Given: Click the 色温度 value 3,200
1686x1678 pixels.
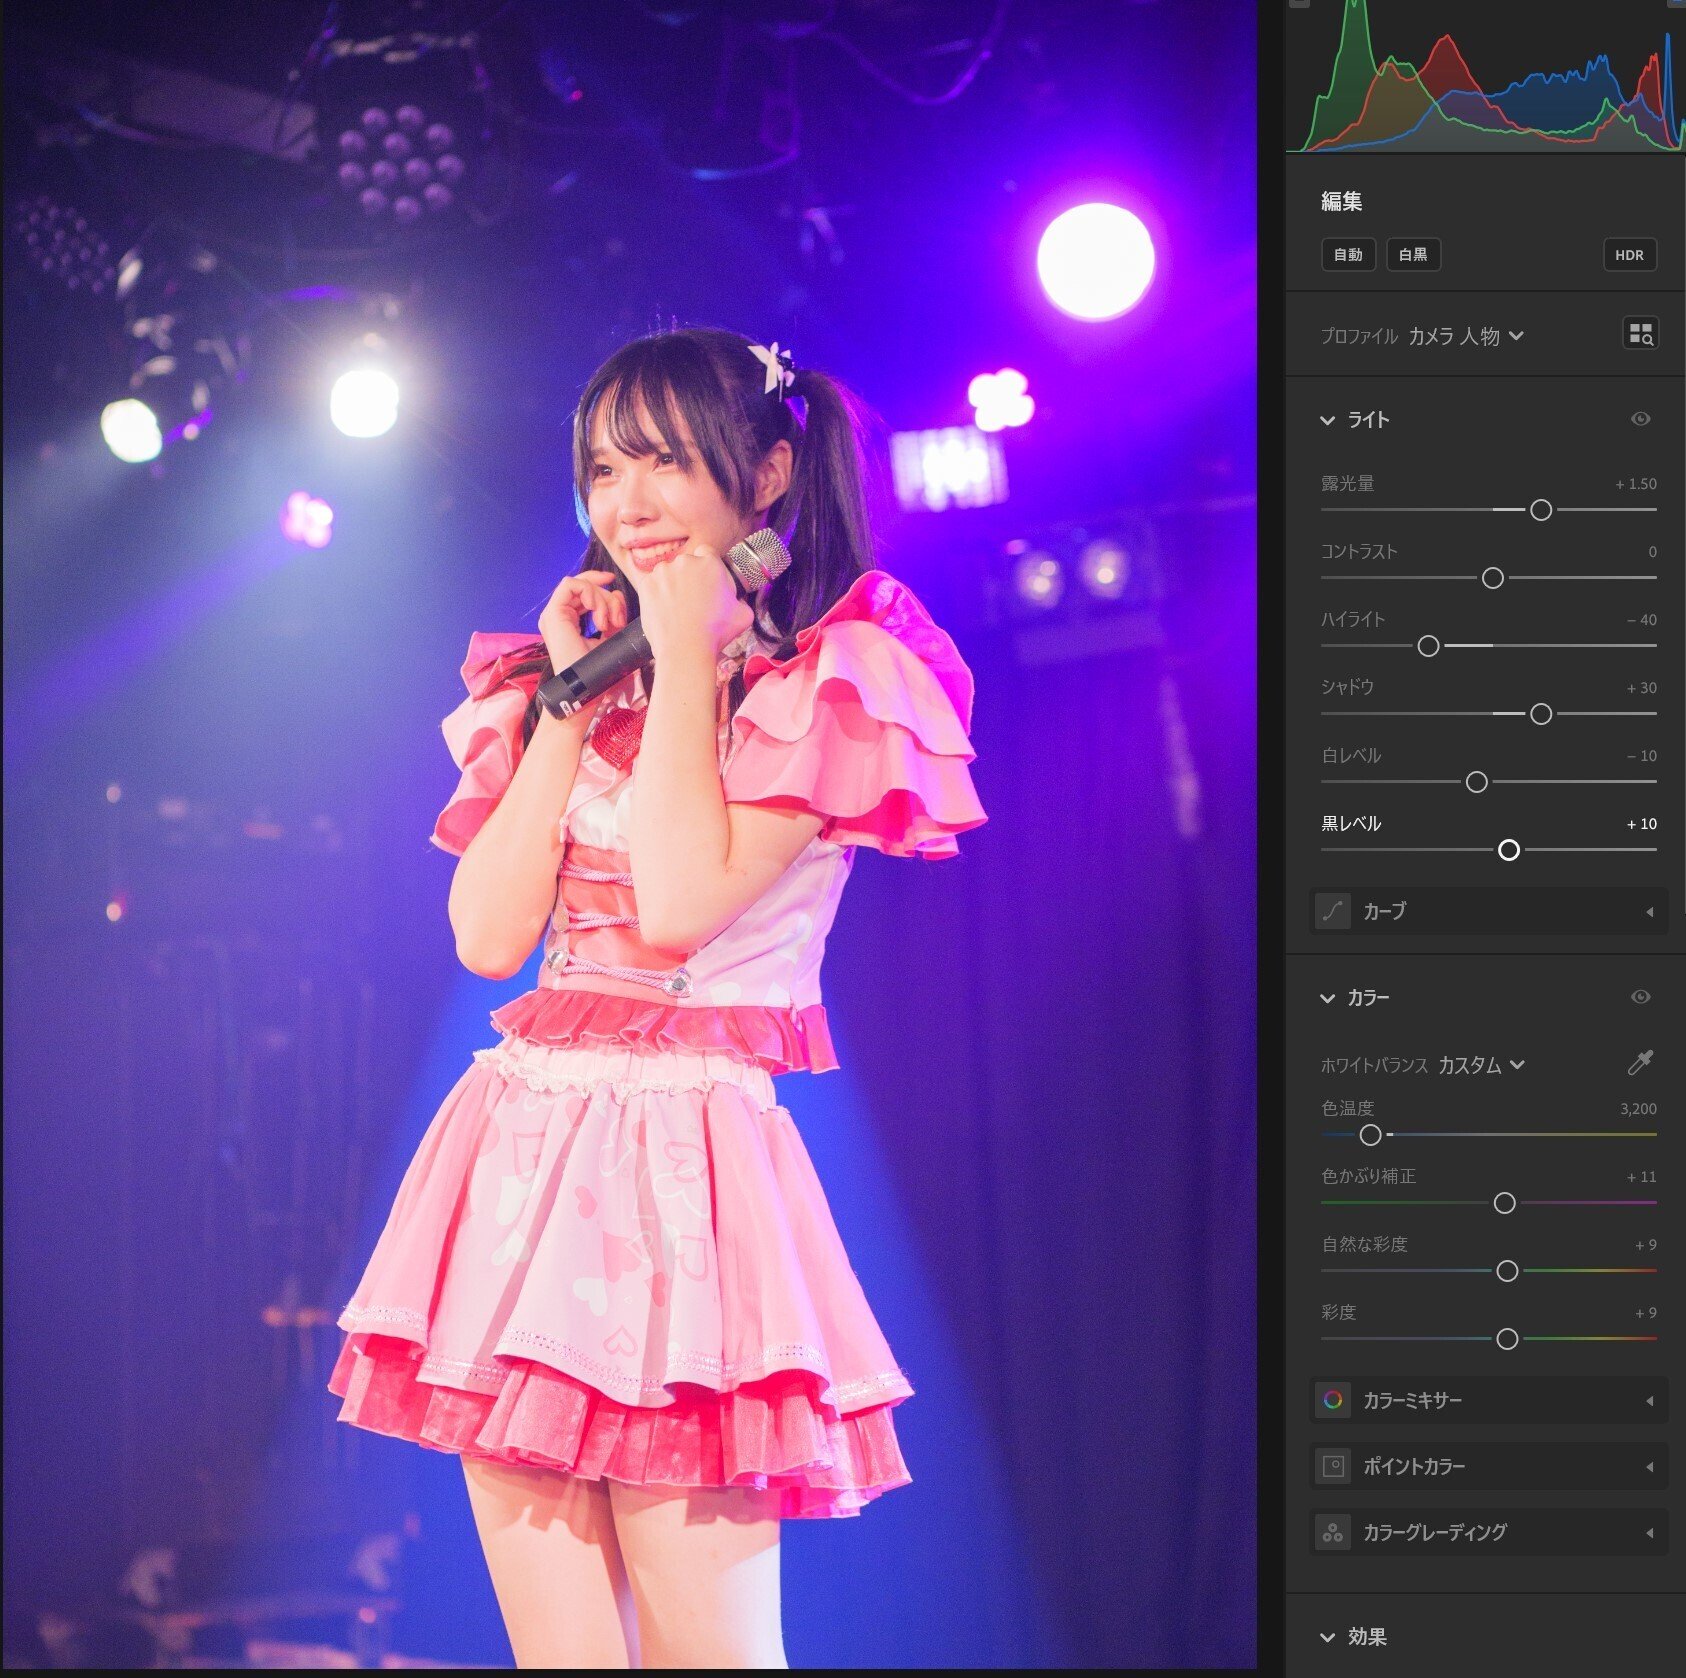Looking at the screenshot, I should (1638, 1109).
